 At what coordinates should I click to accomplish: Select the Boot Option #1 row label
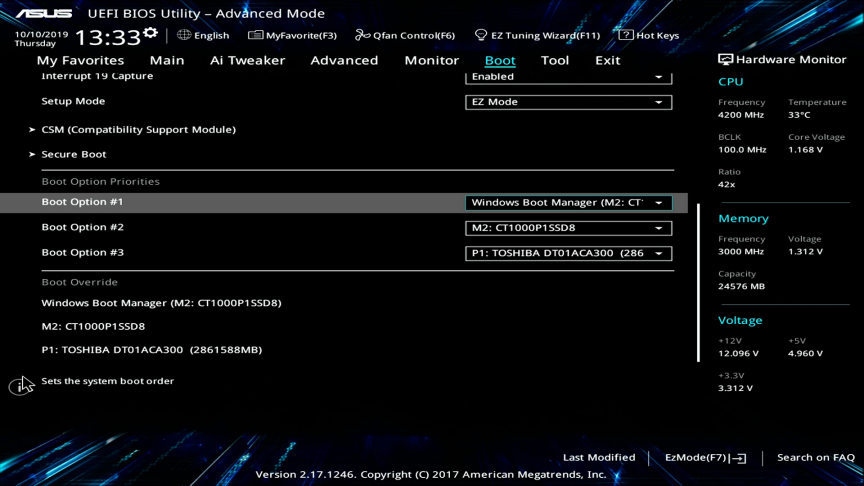tap(82, 202)
